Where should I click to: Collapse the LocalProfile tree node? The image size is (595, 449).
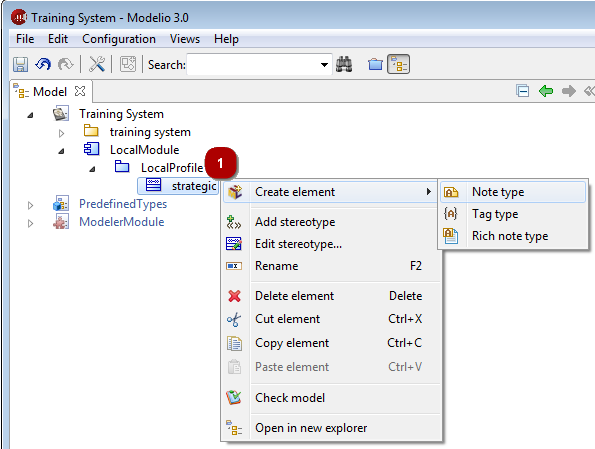point(92,169)
